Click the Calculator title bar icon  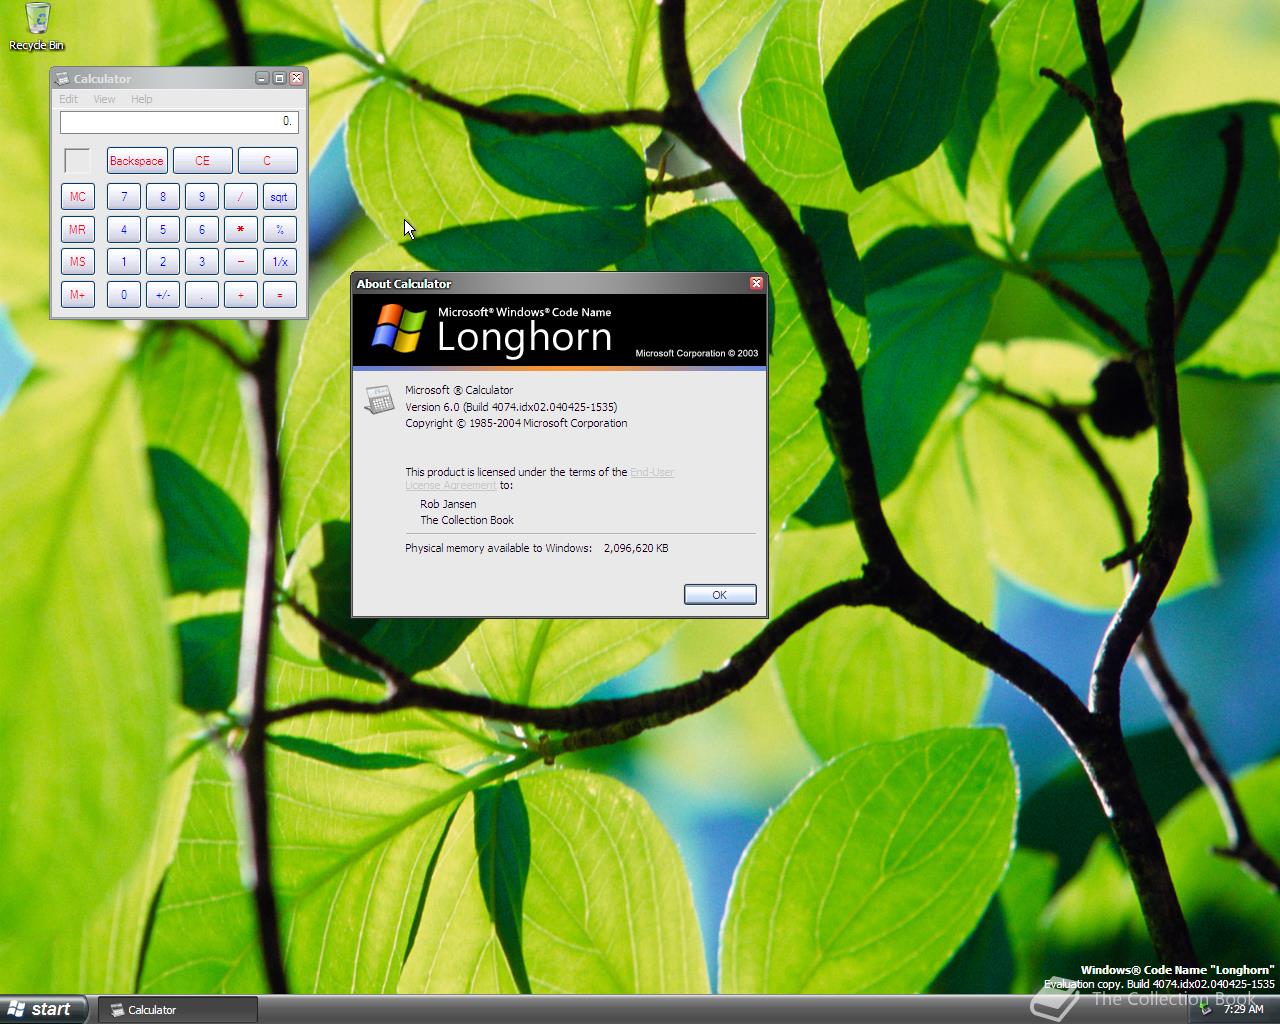pyautogui.click(x=62, y=79)
